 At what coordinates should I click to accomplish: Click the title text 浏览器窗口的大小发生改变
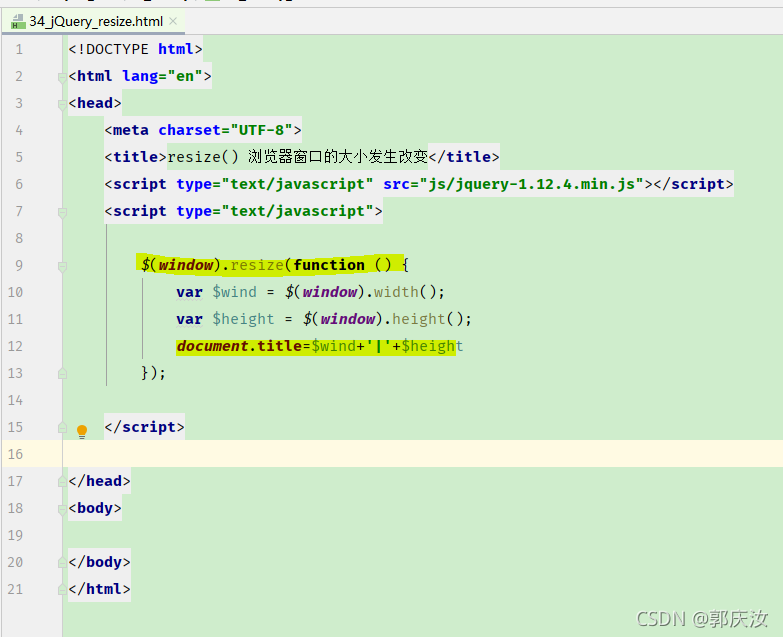(x=338, y=157)
